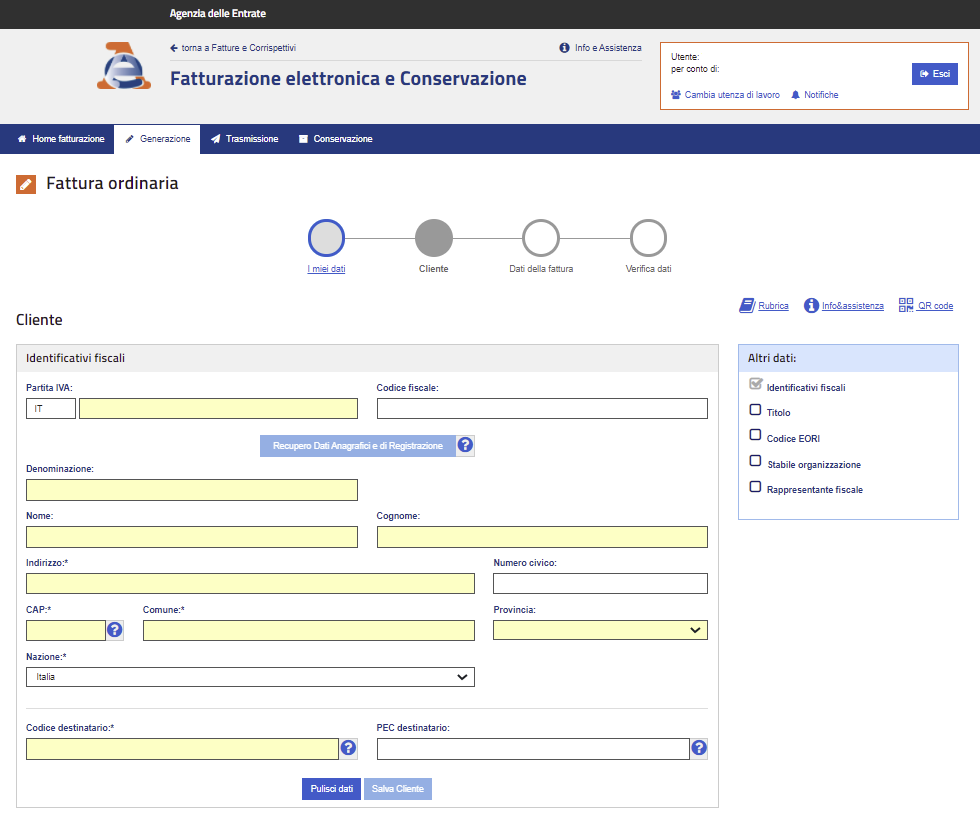Click the Salva Cliente button

[x=398, y=789]
